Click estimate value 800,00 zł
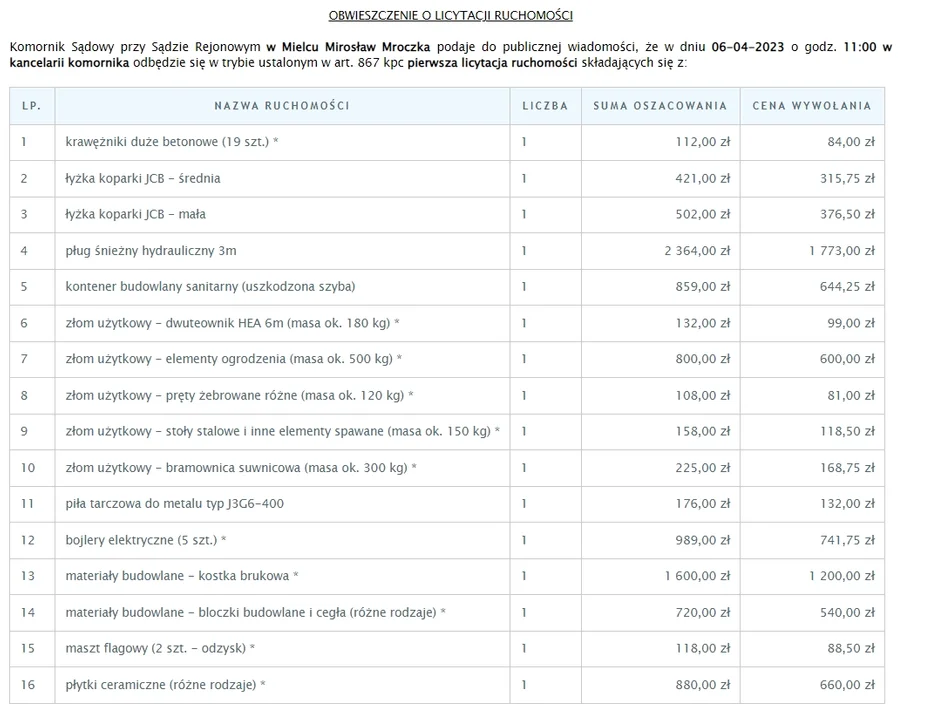Viewport: 929px width, 720px height. point(703,359)
